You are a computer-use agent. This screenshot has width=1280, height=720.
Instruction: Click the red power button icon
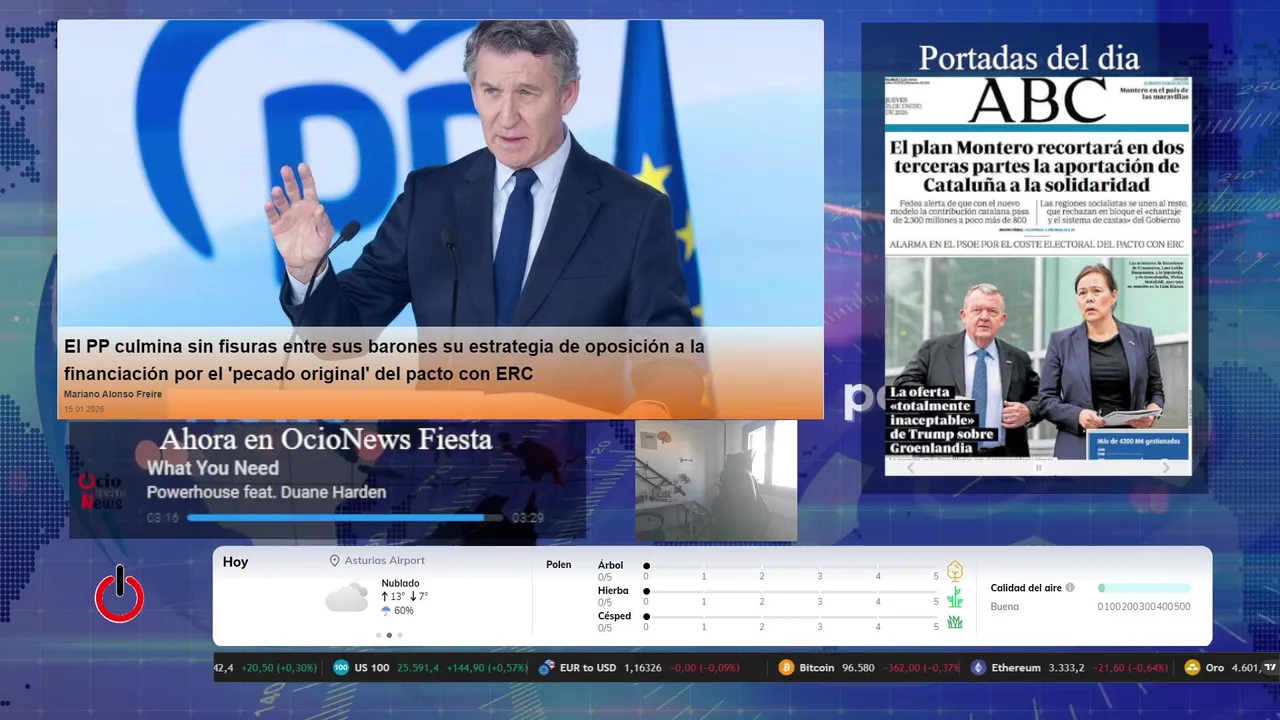coord(119,596)
